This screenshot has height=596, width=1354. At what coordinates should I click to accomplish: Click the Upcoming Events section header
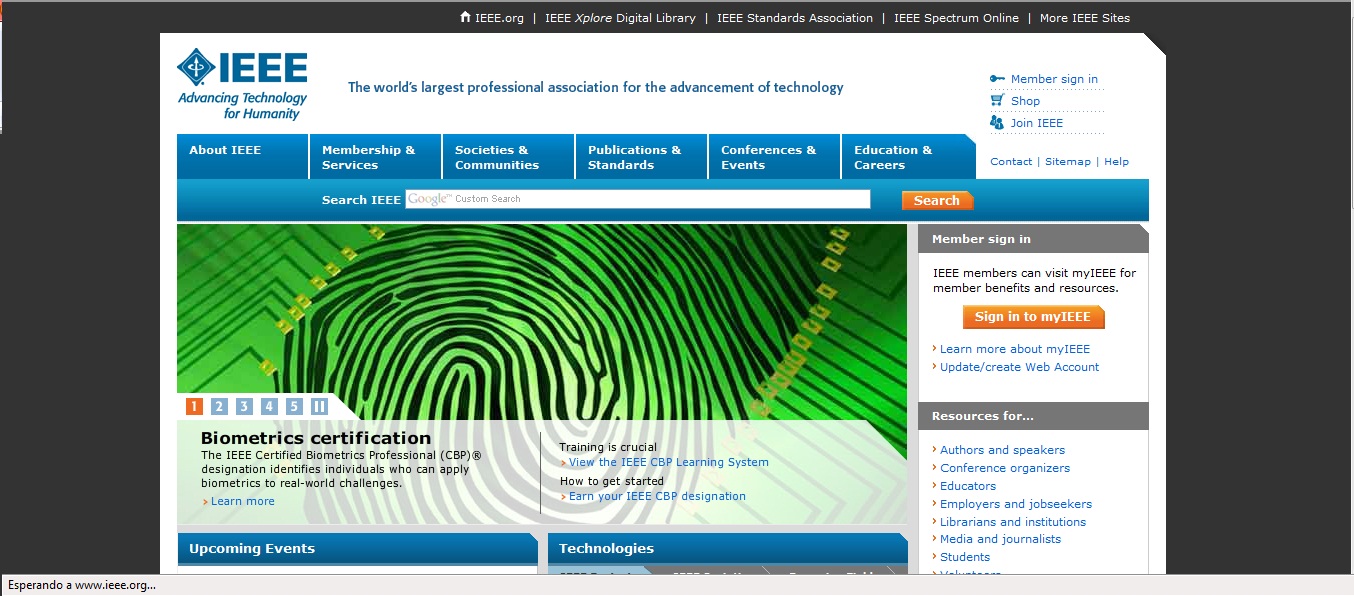click(357, 548)
